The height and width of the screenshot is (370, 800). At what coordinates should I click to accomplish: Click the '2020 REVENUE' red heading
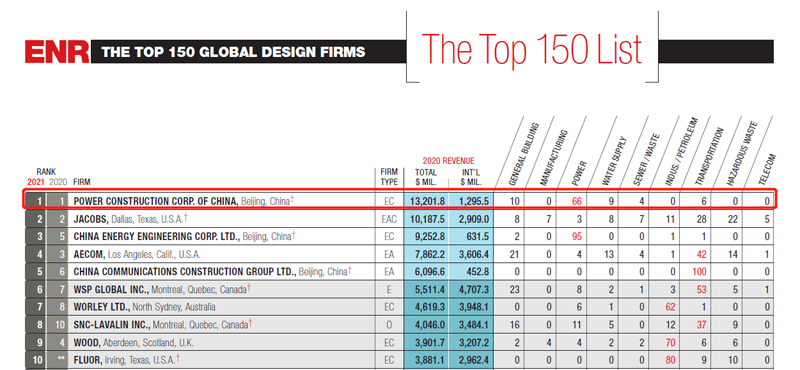click(448, 161)
